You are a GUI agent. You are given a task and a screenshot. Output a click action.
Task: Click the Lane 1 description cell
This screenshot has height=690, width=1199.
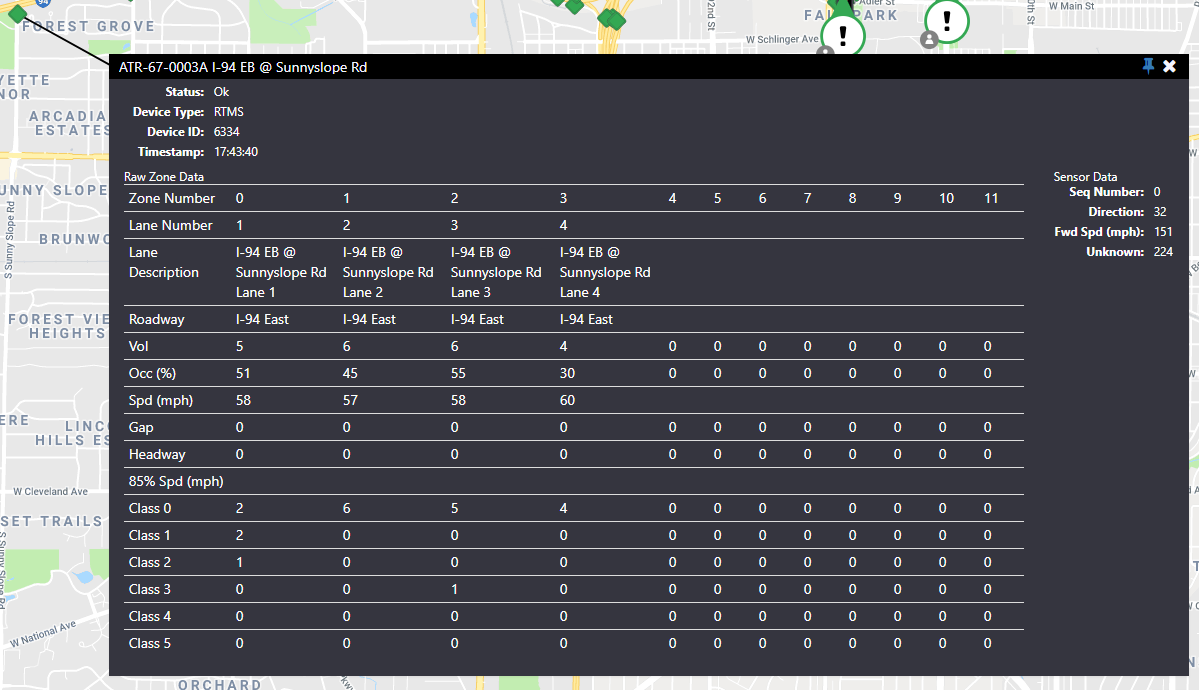click(x=281, y=272)
